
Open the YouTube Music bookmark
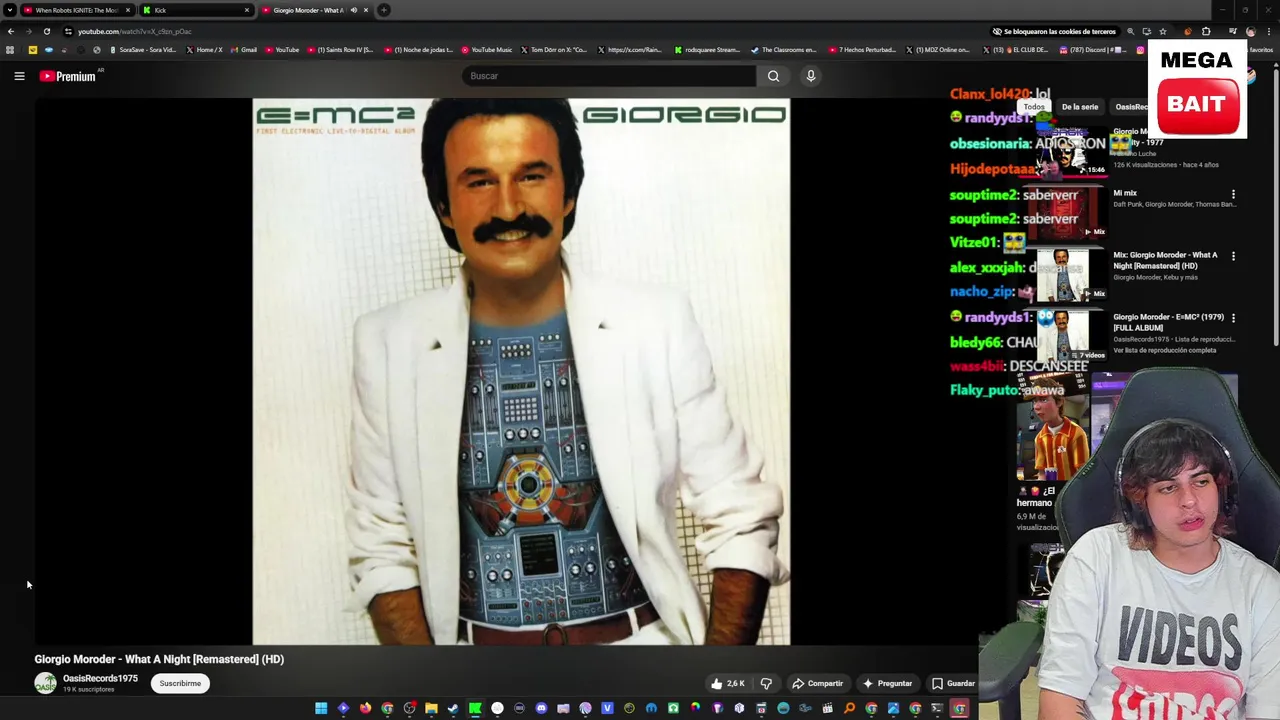486,49
